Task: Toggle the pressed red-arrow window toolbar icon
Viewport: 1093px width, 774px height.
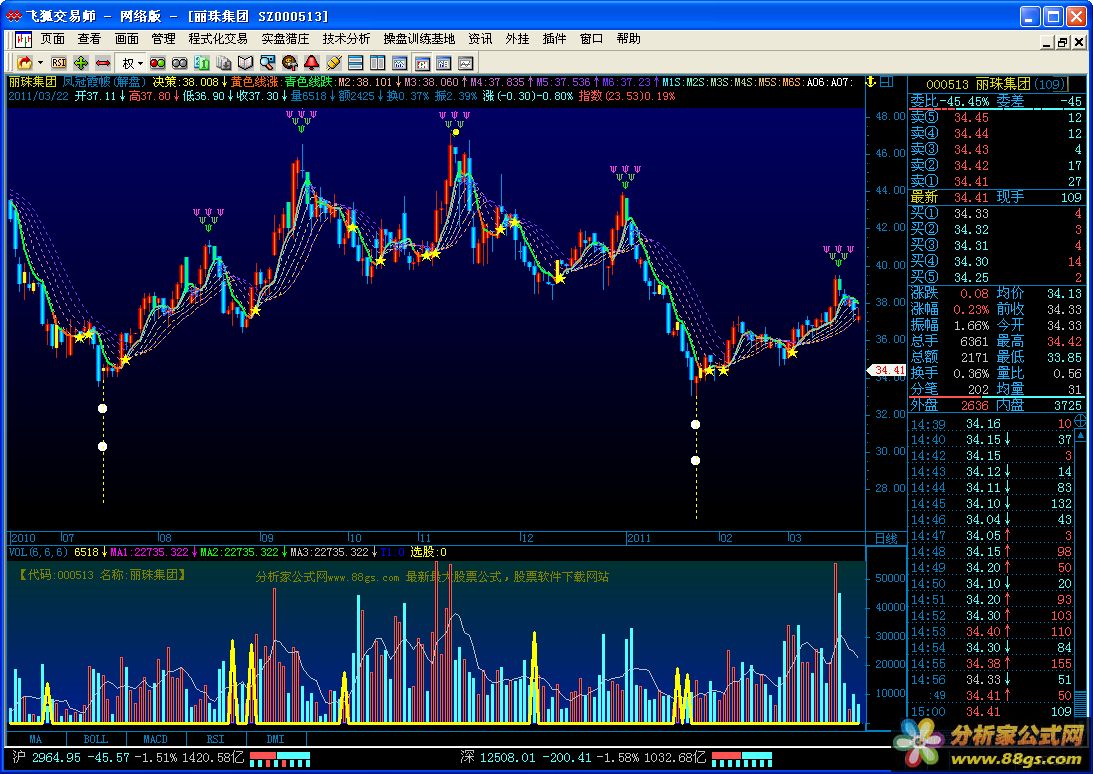Action: pyautogui.click(x=422, y=63)
